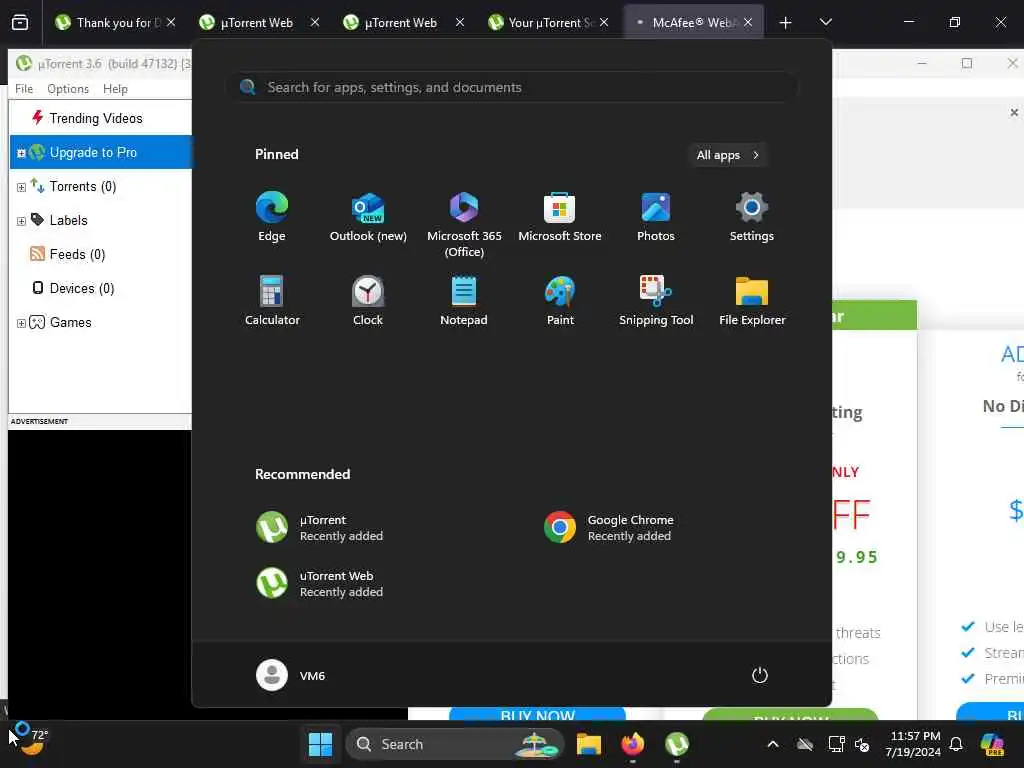Click the power button in Start menu
1024x768 pixels.
[x=760, y=675]
